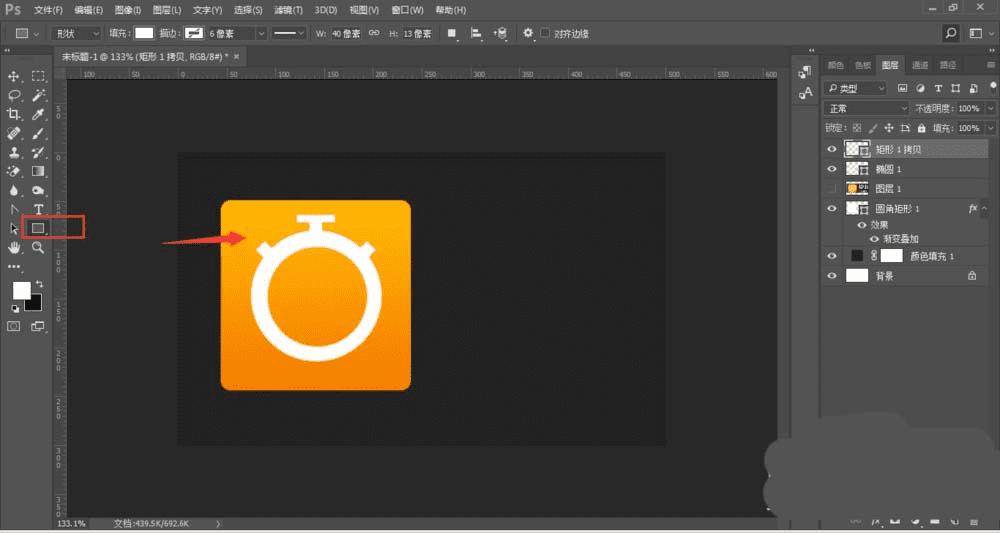Pick the Eyedropper tool
This screenshot has width=1000, height=533.
tap(38, 114)
